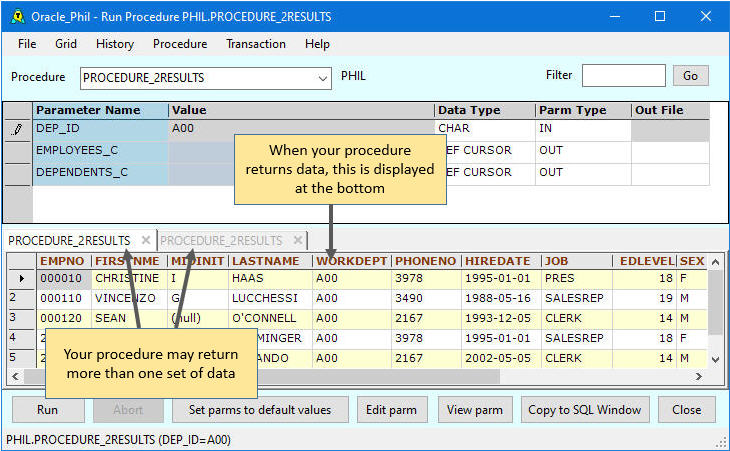Click the Data Type column header
Screen dimensions: 730x451
tap(485, 110)
